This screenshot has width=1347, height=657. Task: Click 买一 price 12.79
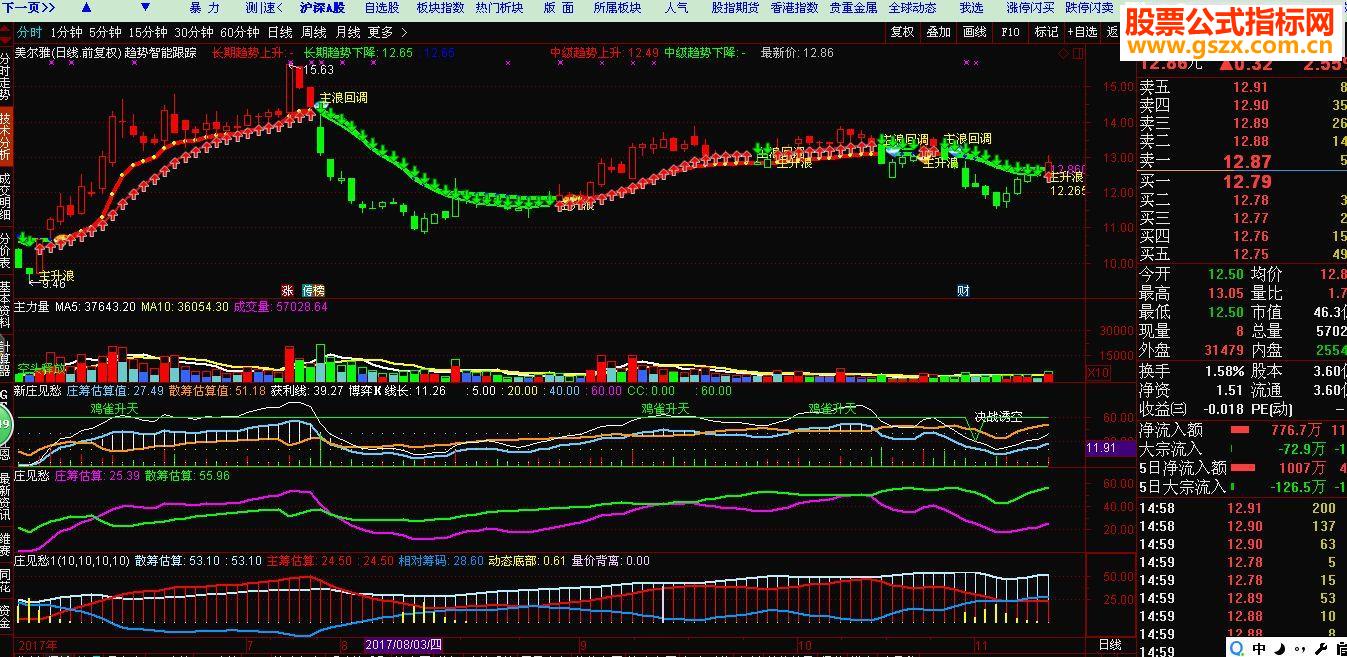pyautogui.click(x=1247, y=181)
